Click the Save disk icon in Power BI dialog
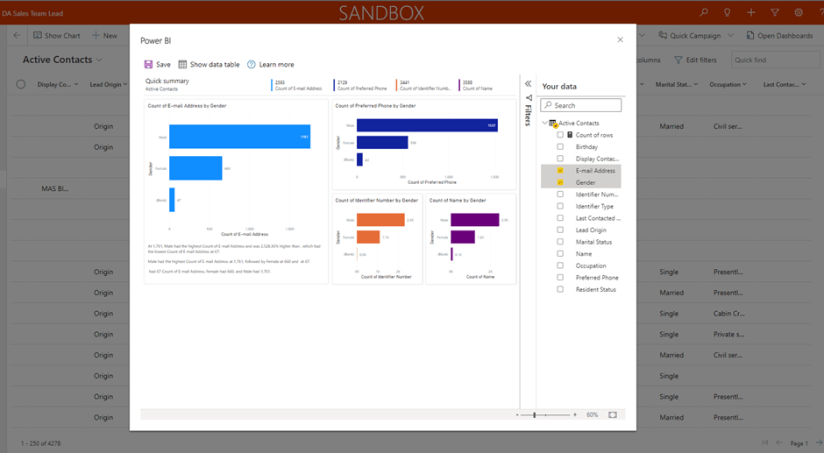This screenshot has width=824, height=453. click(x=148, y=64)
